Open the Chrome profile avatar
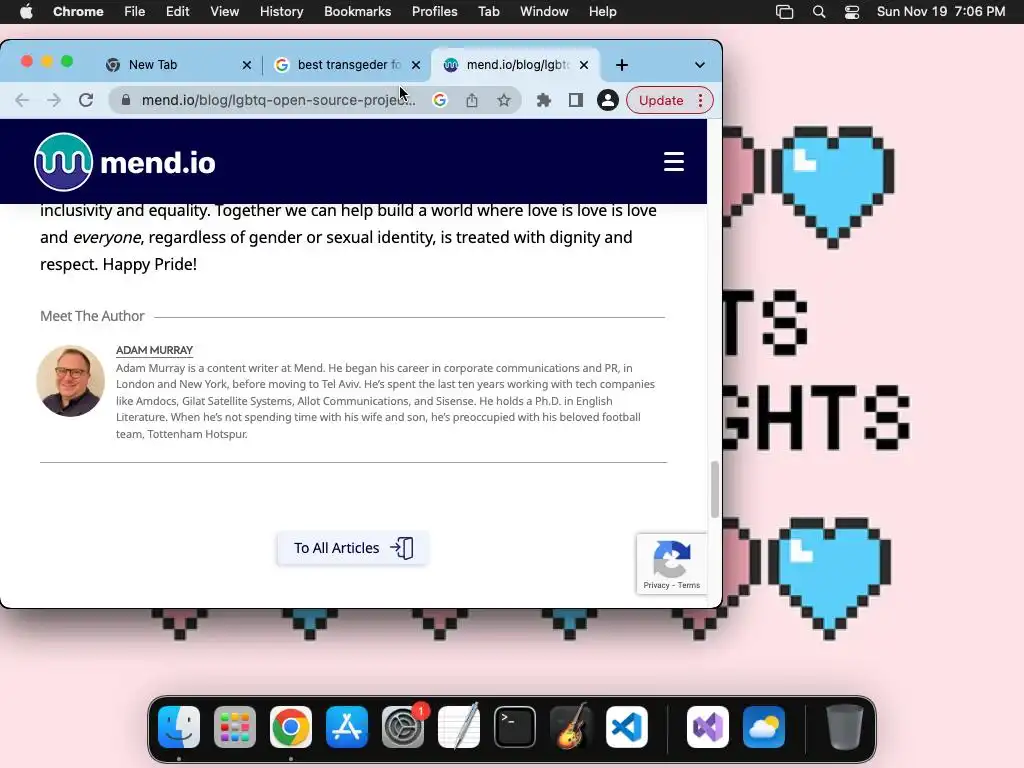1024x768 pixels. coord(607,100)
